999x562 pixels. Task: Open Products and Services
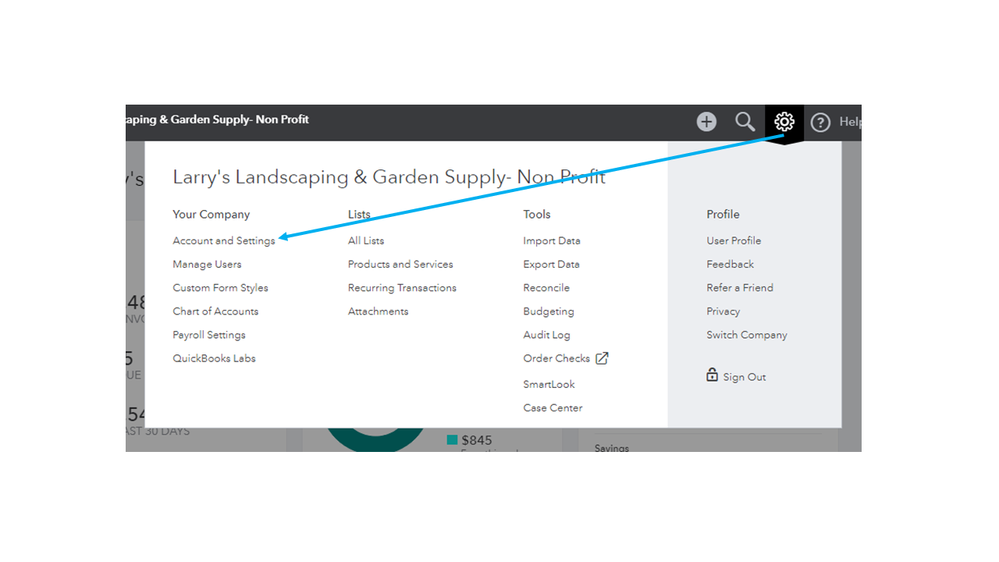[x=400, y=264]
